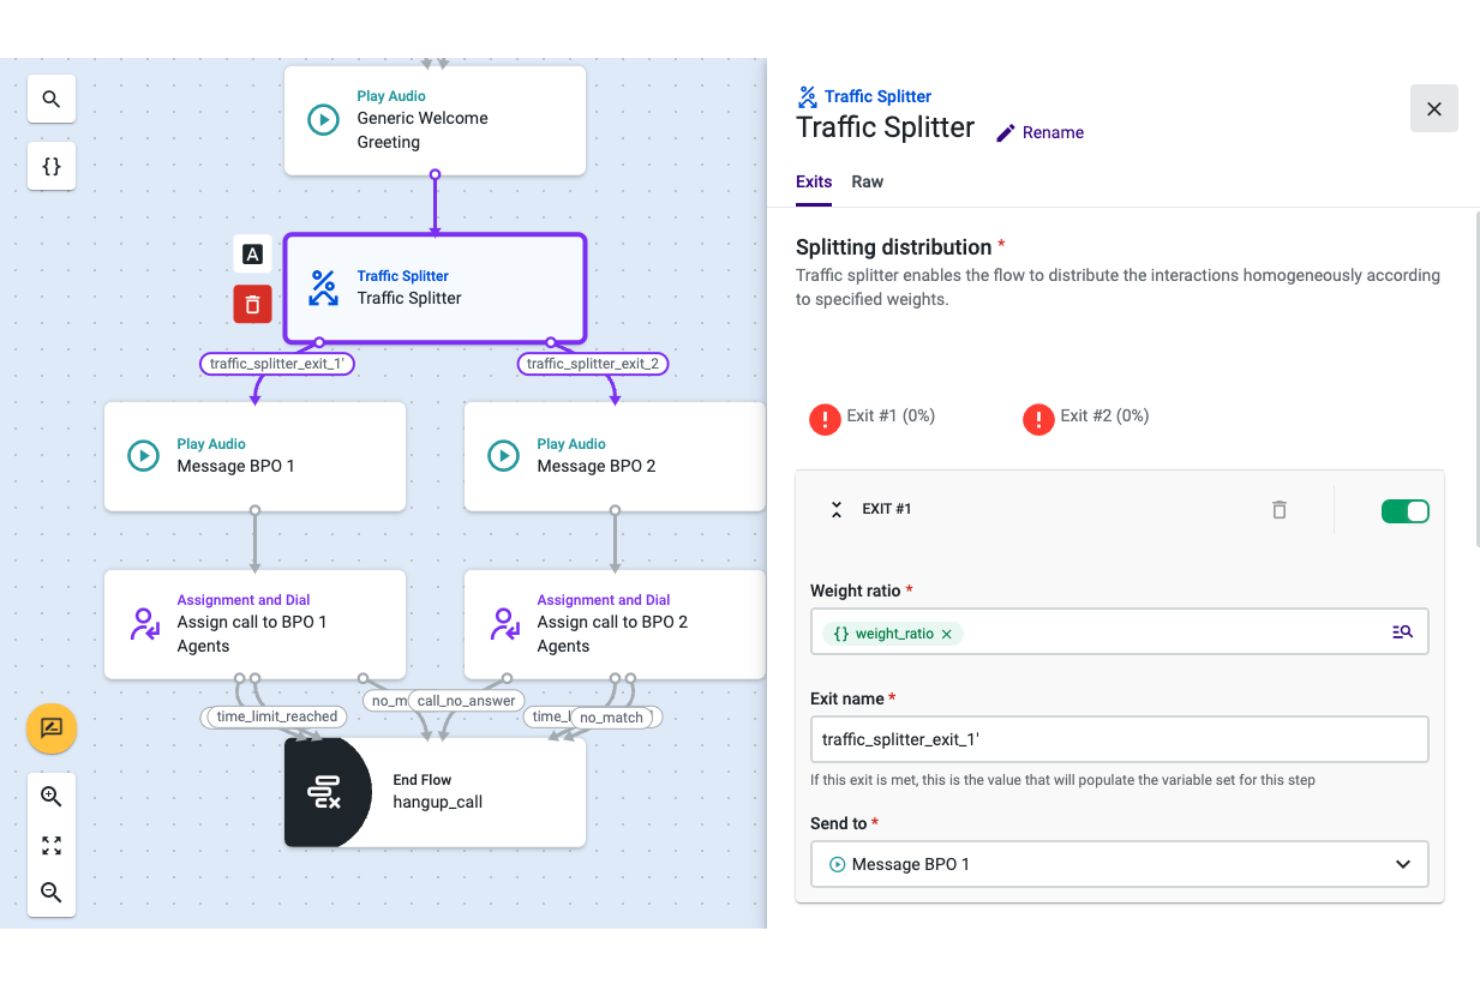Switch to the Raw tab

(x=866, y=181)
